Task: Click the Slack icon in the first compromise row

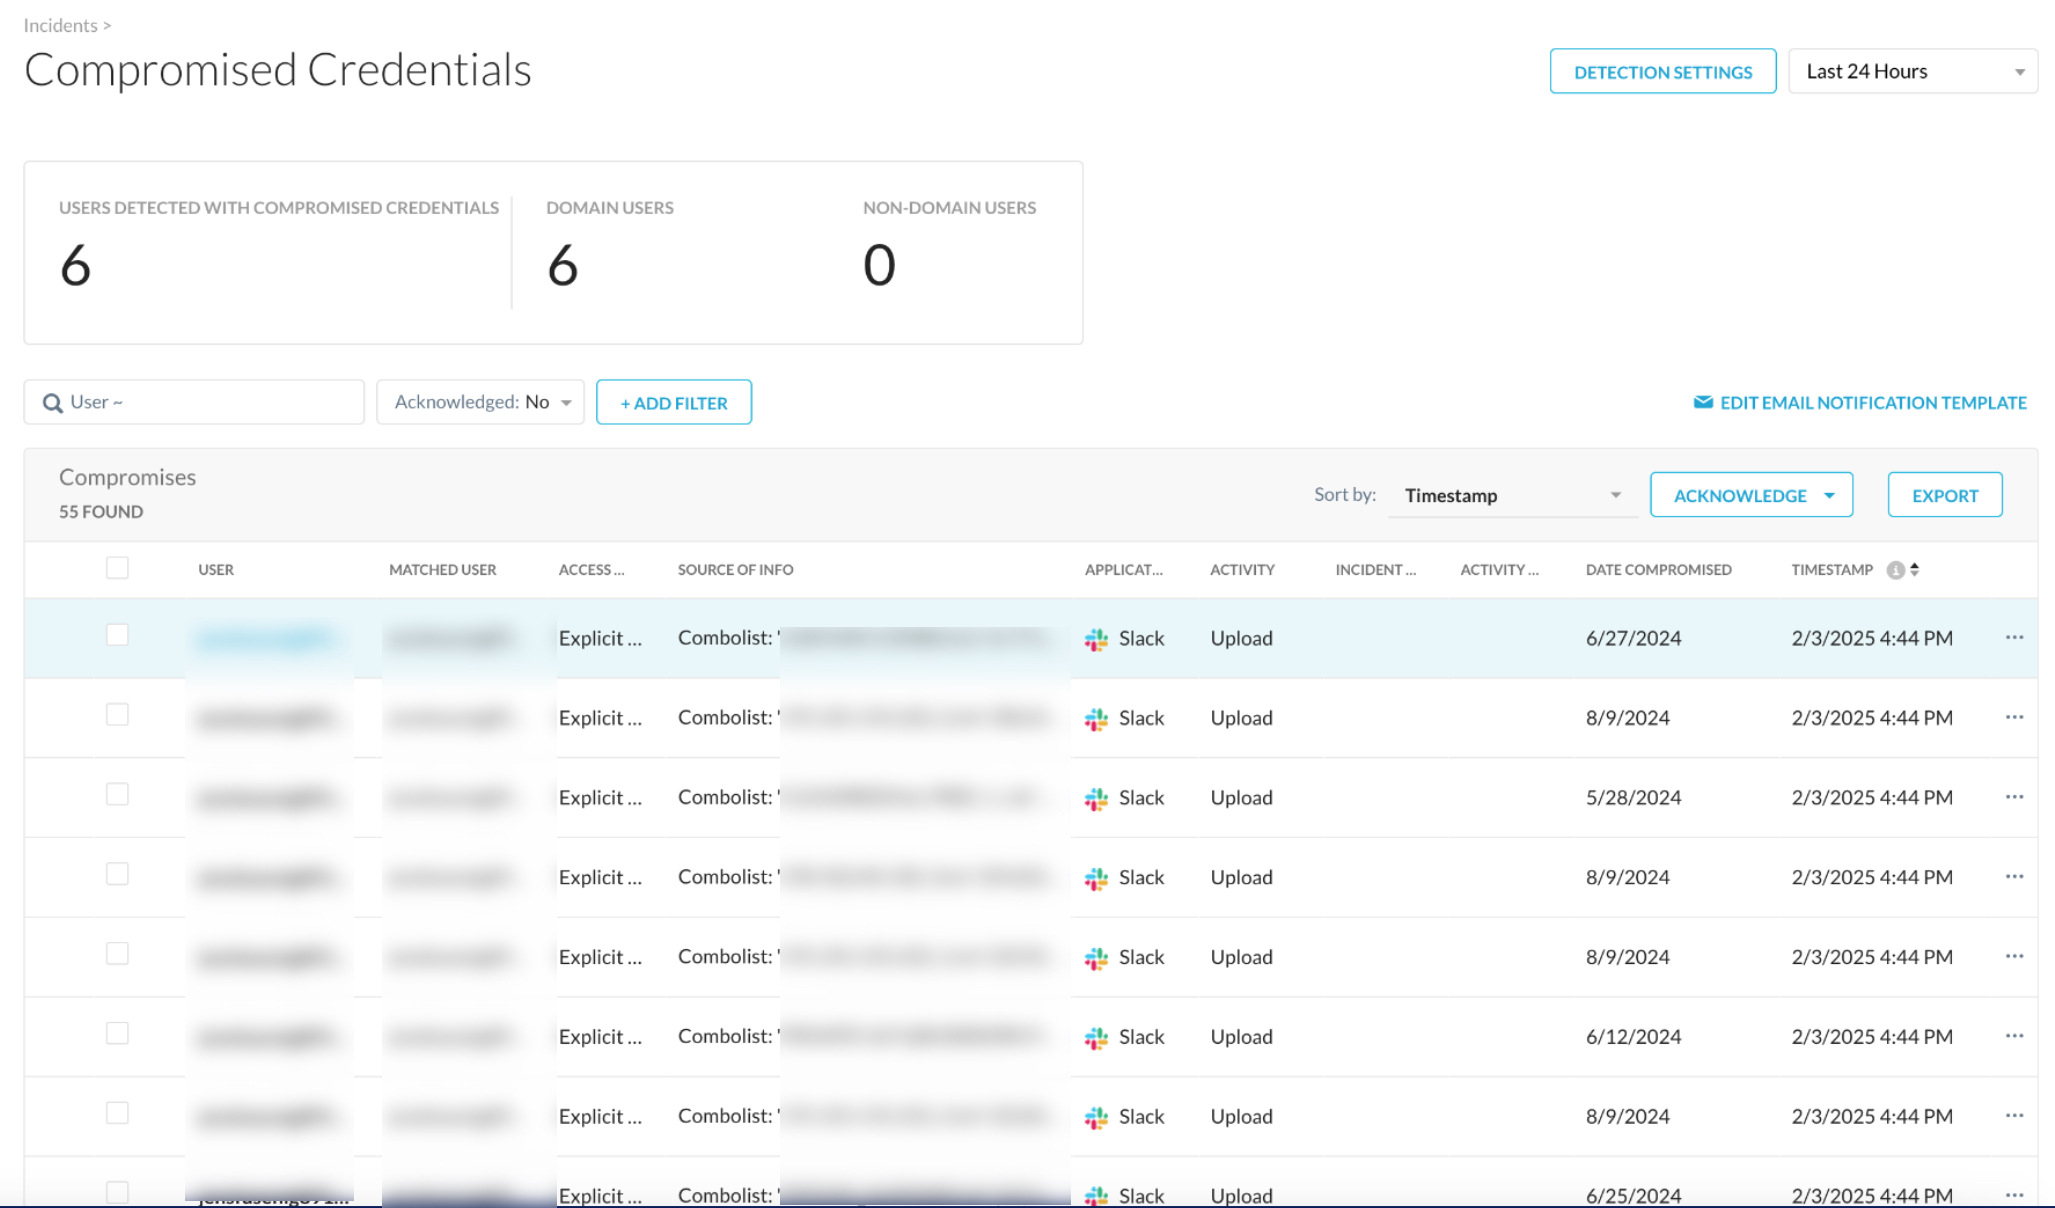Action: pos(1098,638)
